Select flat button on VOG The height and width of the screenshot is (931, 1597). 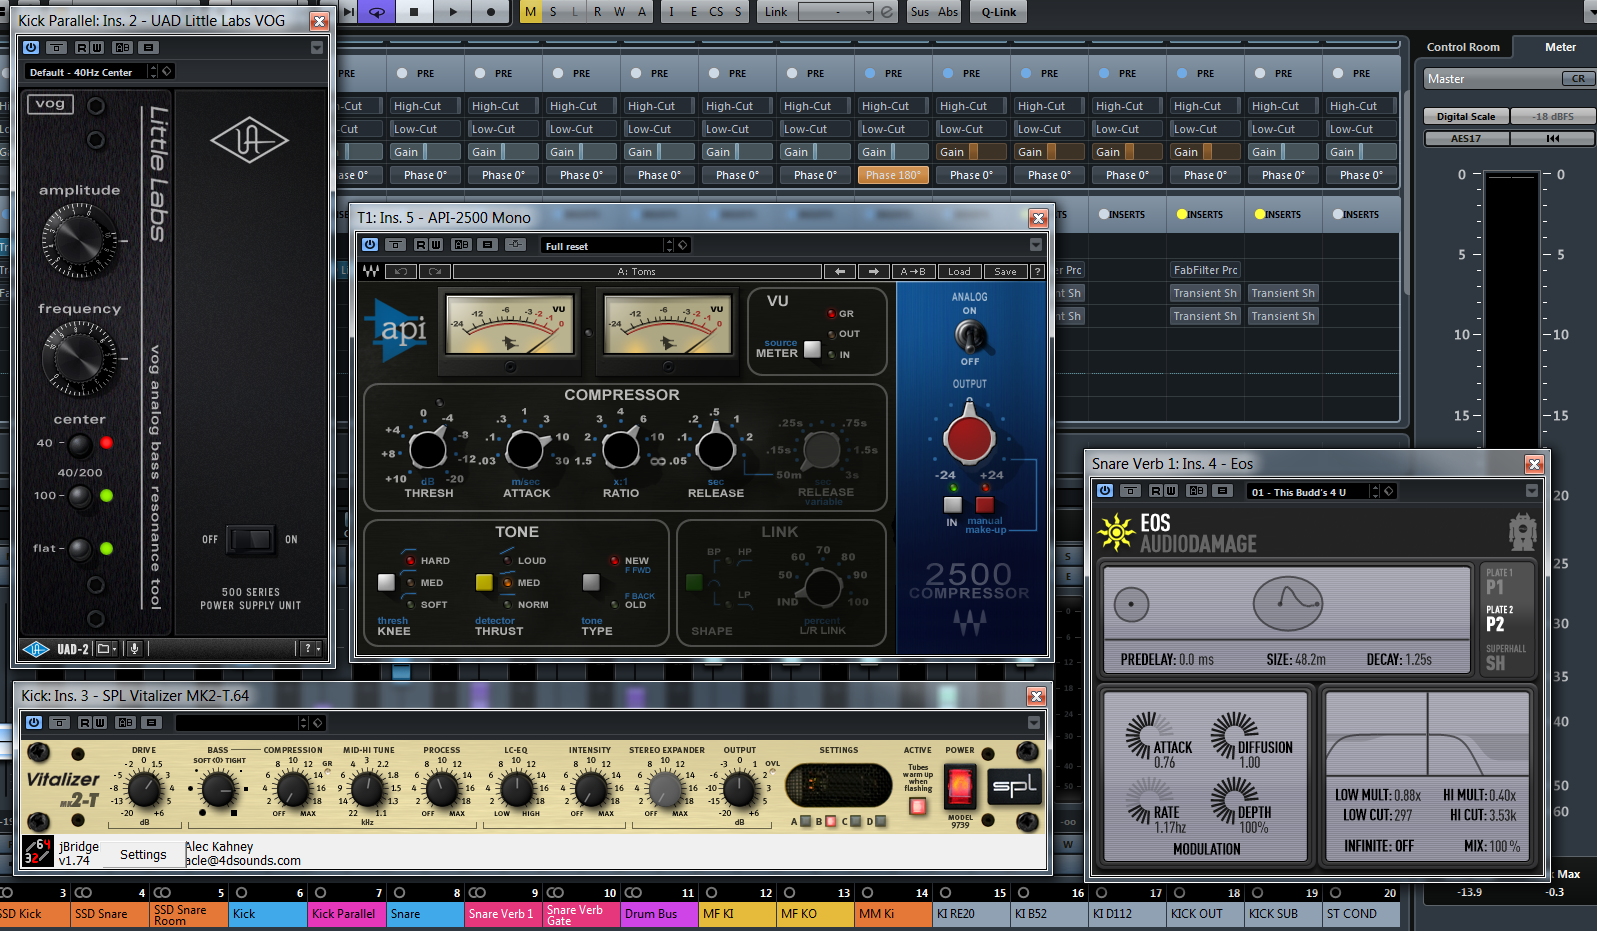click(x=79, y=548)
